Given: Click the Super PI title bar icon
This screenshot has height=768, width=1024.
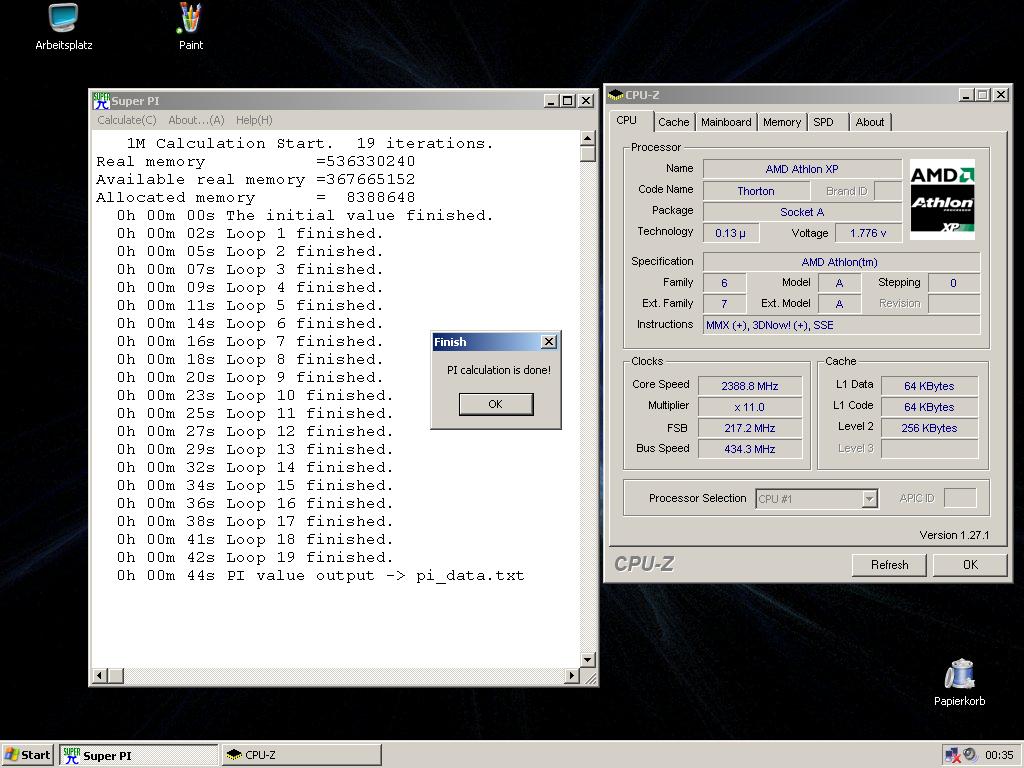Looking at the screenshot, I should point(101,101).
